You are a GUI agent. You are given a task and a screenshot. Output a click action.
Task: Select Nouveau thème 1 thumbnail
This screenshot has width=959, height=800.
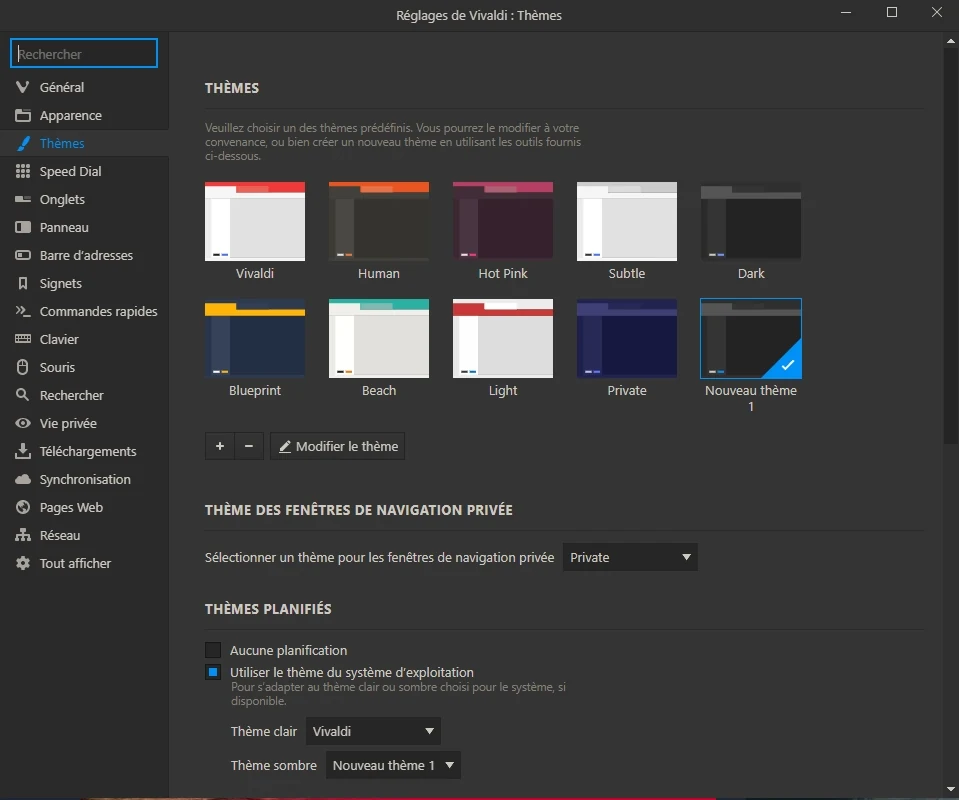[x=751, y=338]
